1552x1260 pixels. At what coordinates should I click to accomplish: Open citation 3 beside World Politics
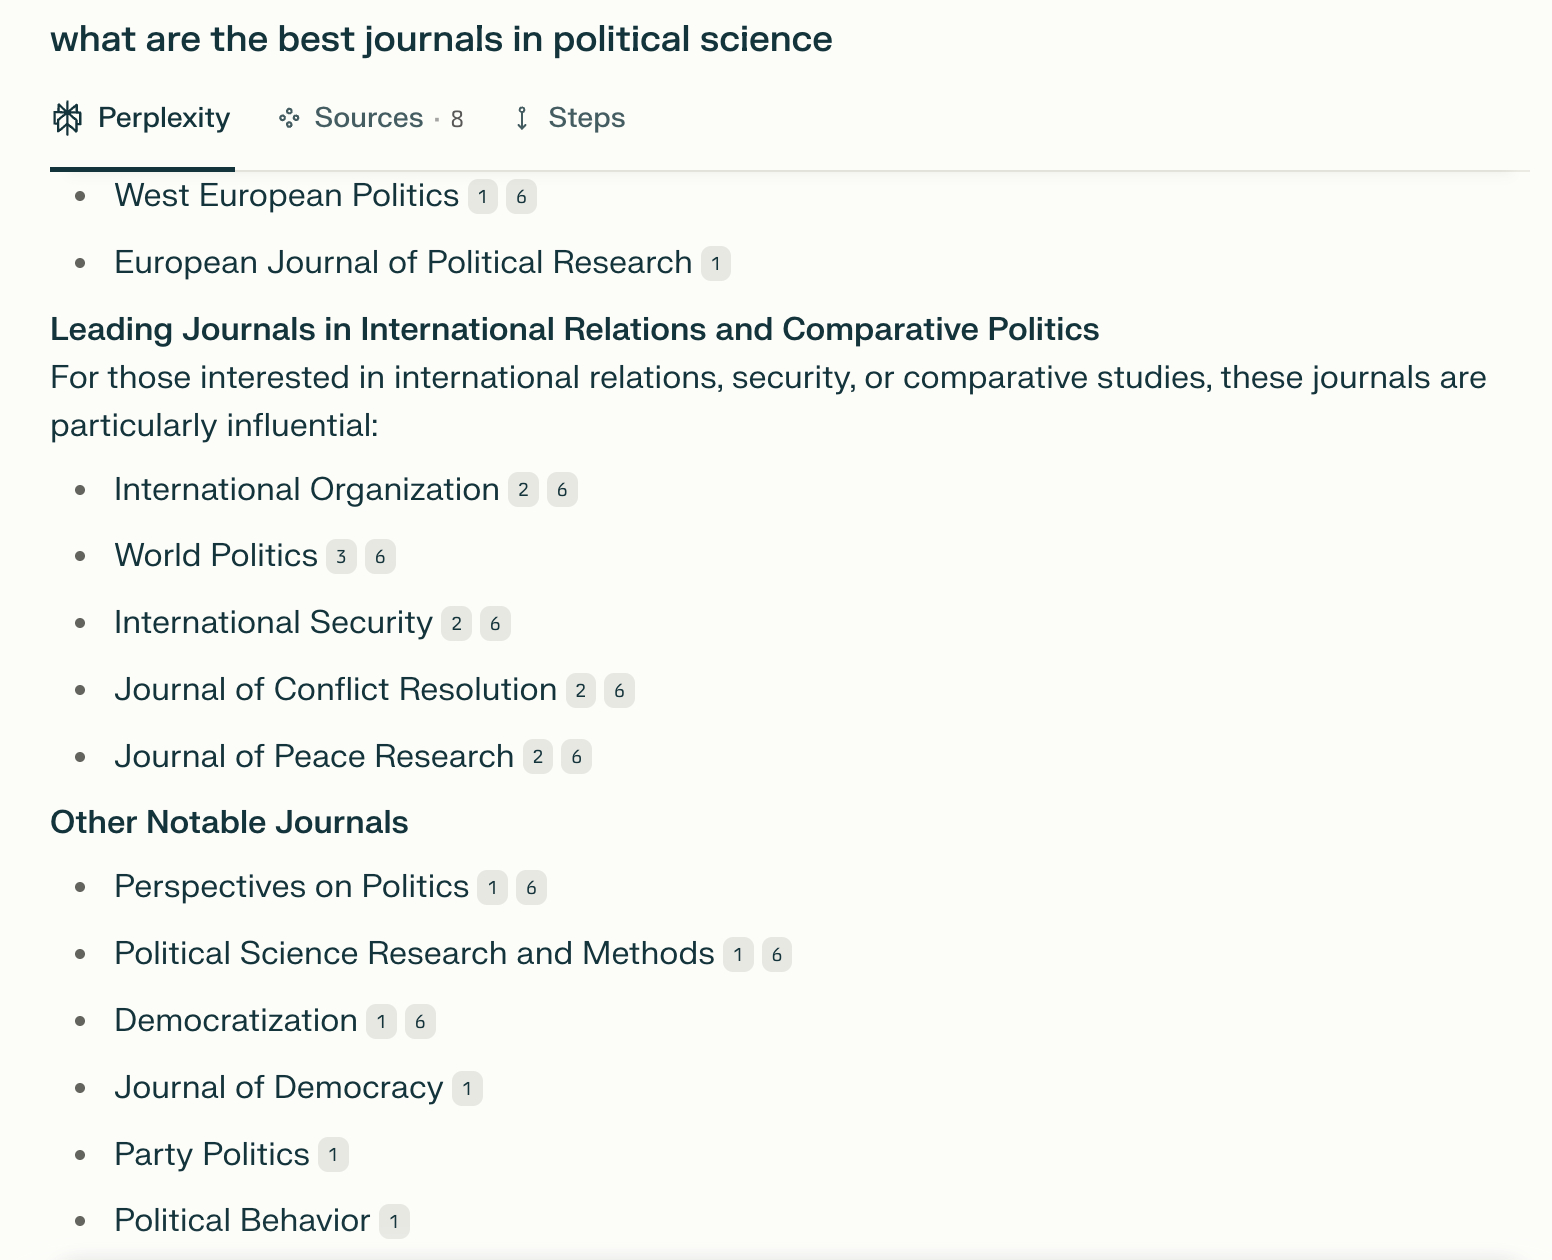click(x=341, y=557)
